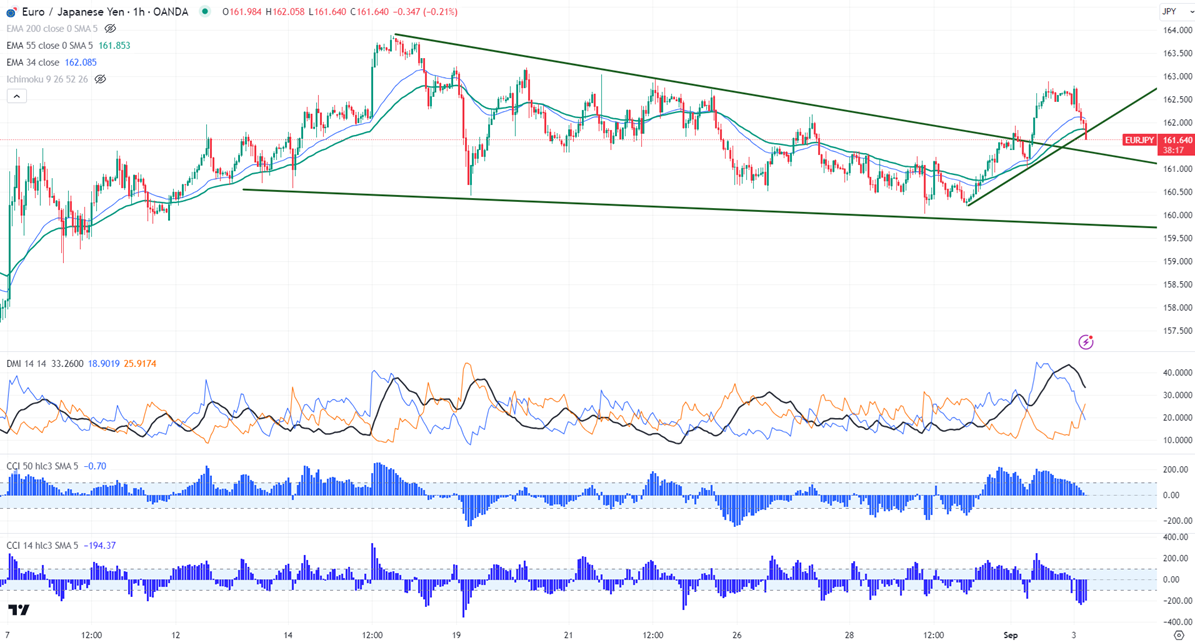The height and width of the screenshot is (643, 1195).
Task: Click the DMI orange value 25.9174
Action: click(x=139, y=364)
